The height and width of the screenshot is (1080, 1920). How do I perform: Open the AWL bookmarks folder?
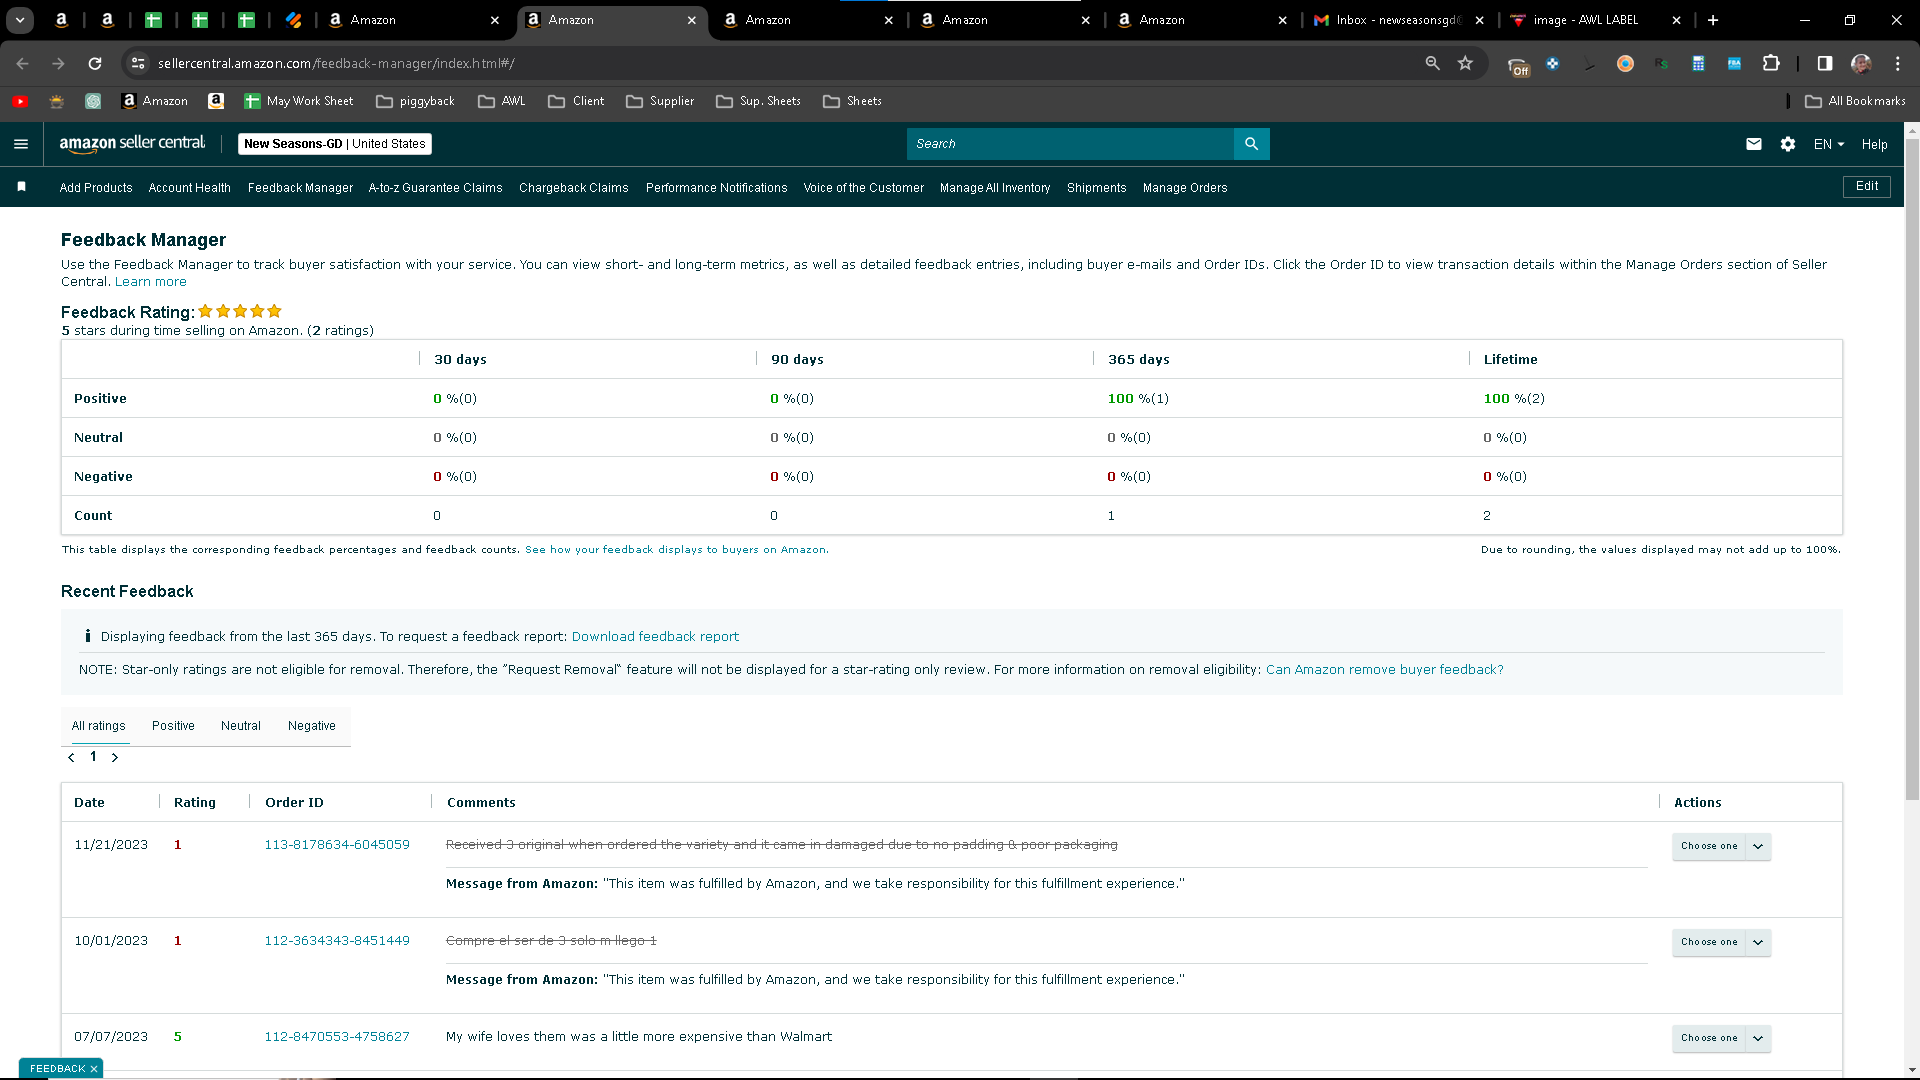tap(501, 101)
